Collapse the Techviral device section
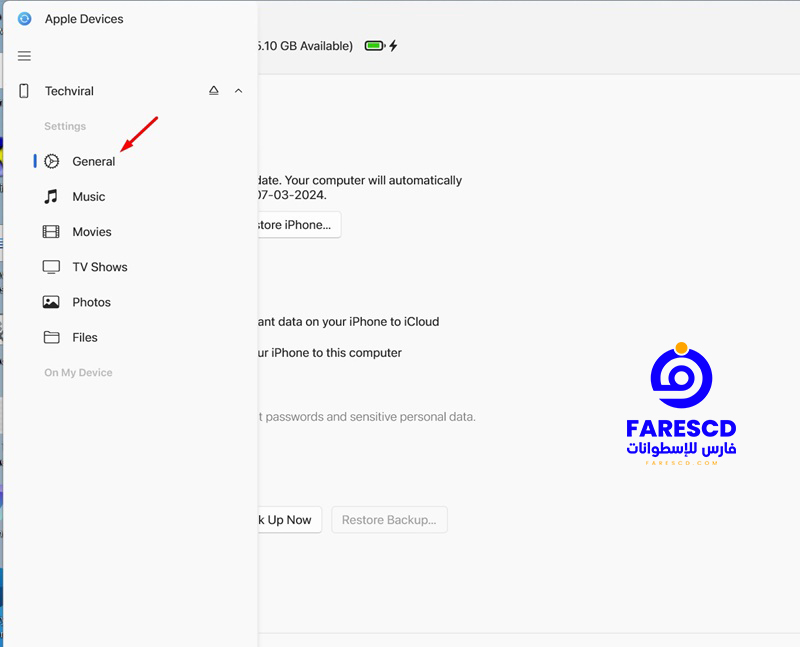The height and width of the screenshot is (647, 800). click(x=238, y=91)
